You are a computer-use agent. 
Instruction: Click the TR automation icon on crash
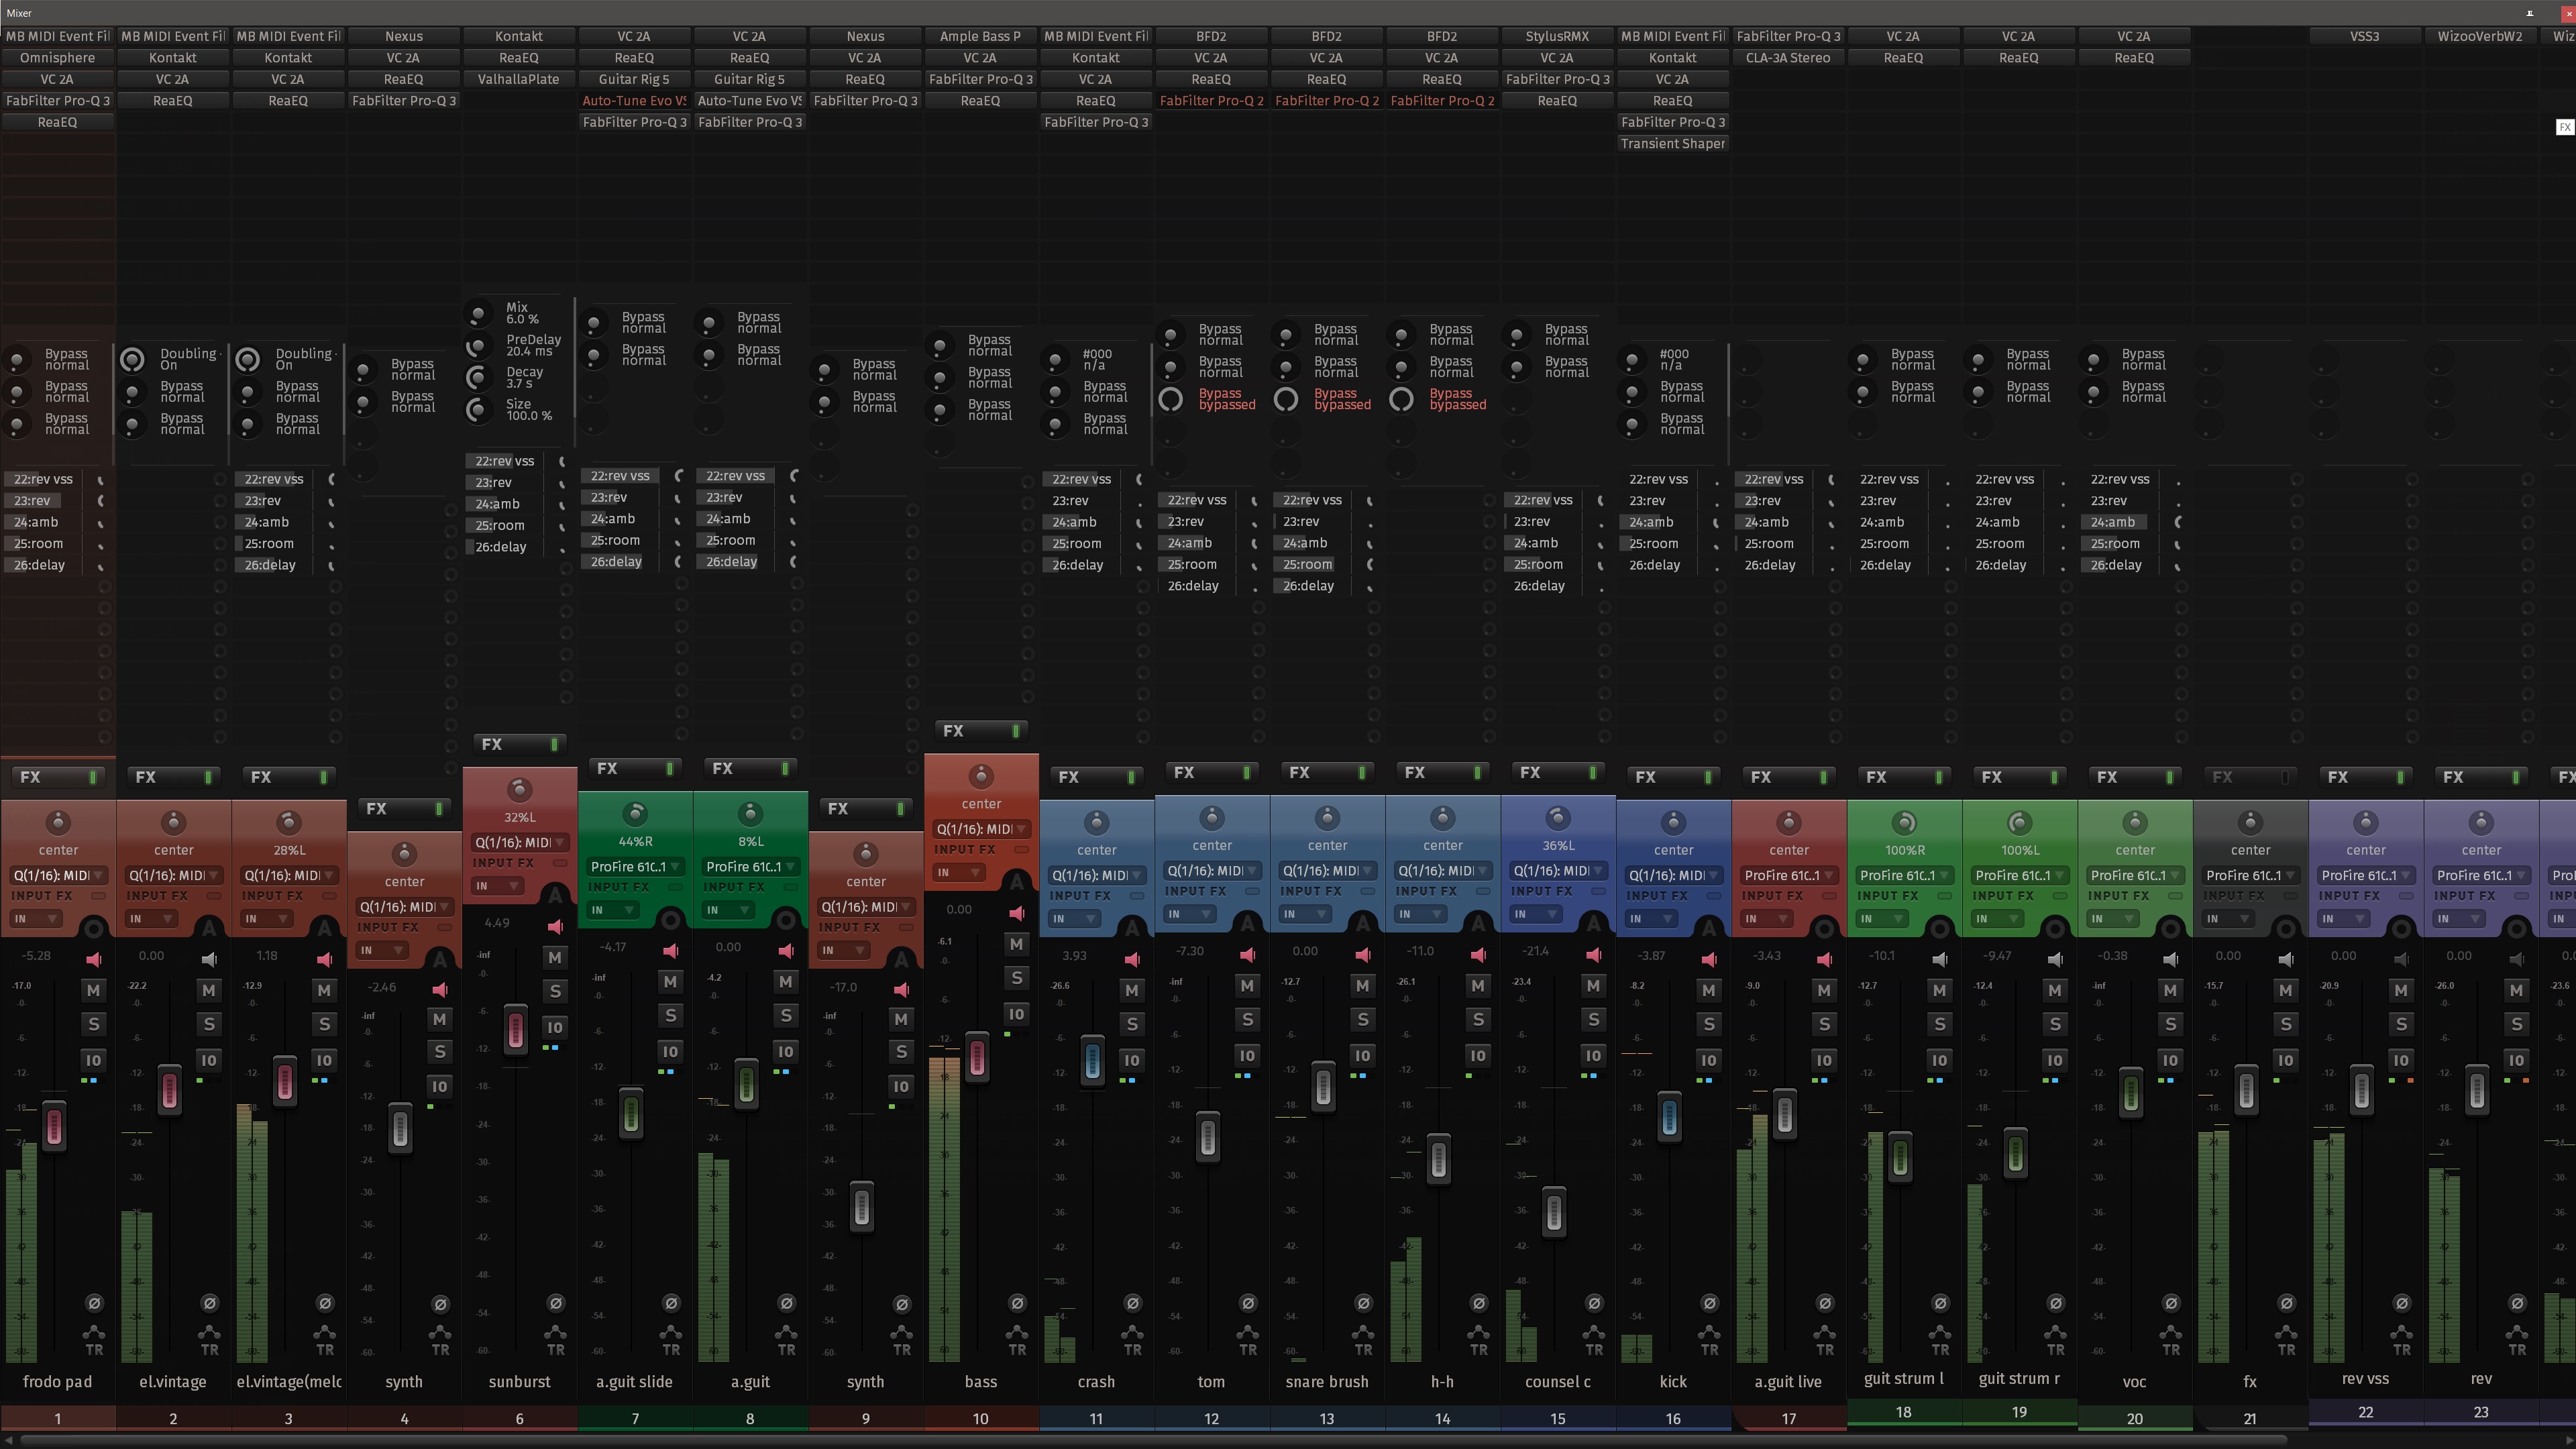(1132, 1340)
